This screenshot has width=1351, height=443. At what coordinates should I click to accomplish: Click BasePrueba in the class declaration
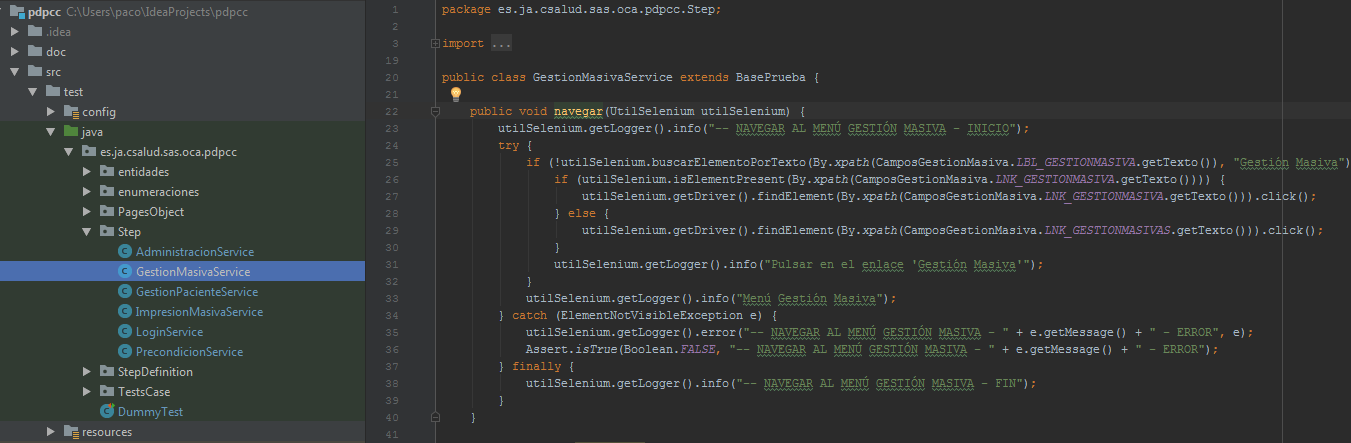point(771,77)
